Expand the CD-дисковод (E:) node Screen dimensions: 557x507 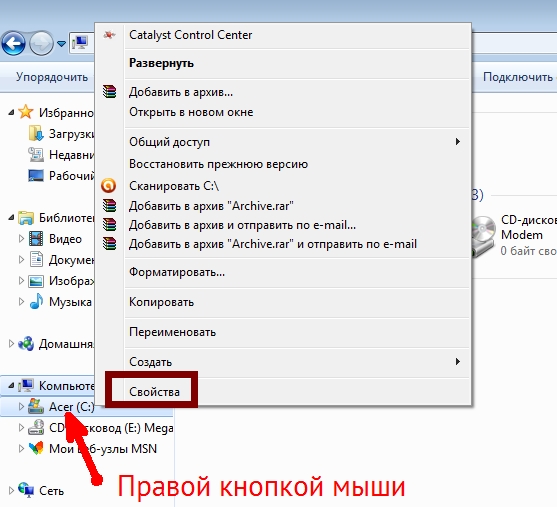coord(21,427)
